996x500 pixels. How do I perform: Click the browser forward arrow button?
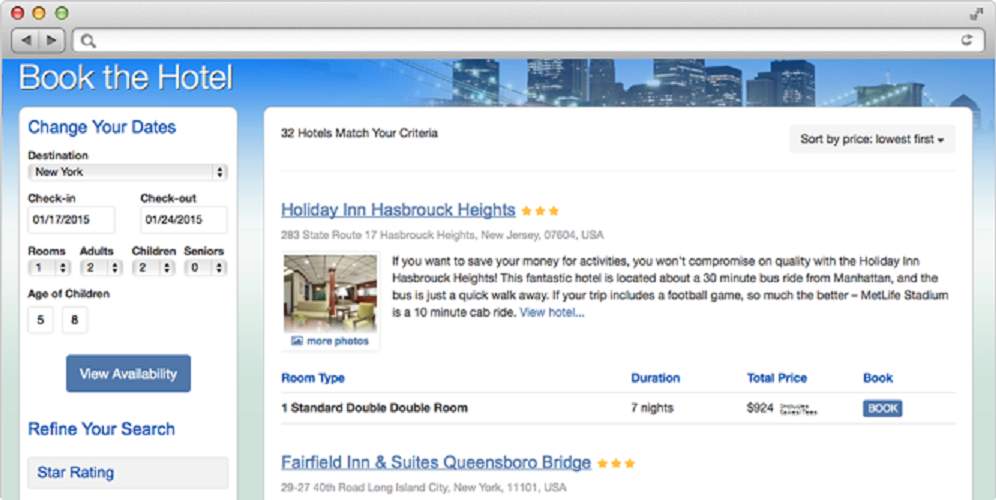point(52,40)
